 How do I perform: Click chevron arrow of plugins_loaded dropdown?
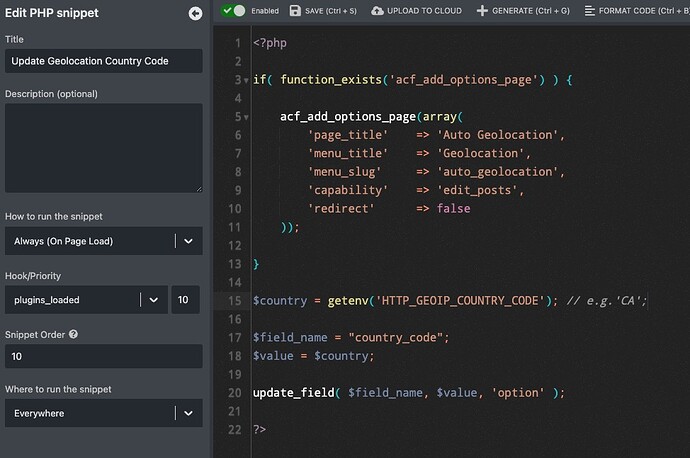tap(154, 300)
